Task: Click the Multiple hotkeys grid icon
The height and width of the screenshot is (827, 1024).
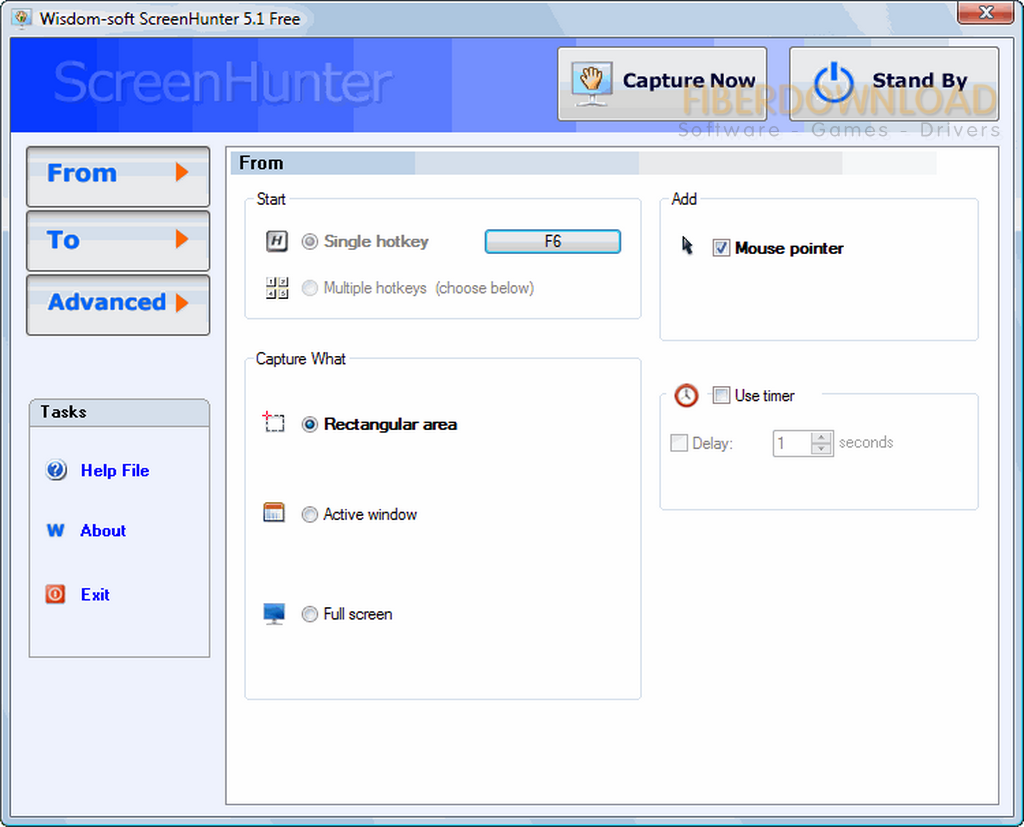Action: click(x=277, y=288)
